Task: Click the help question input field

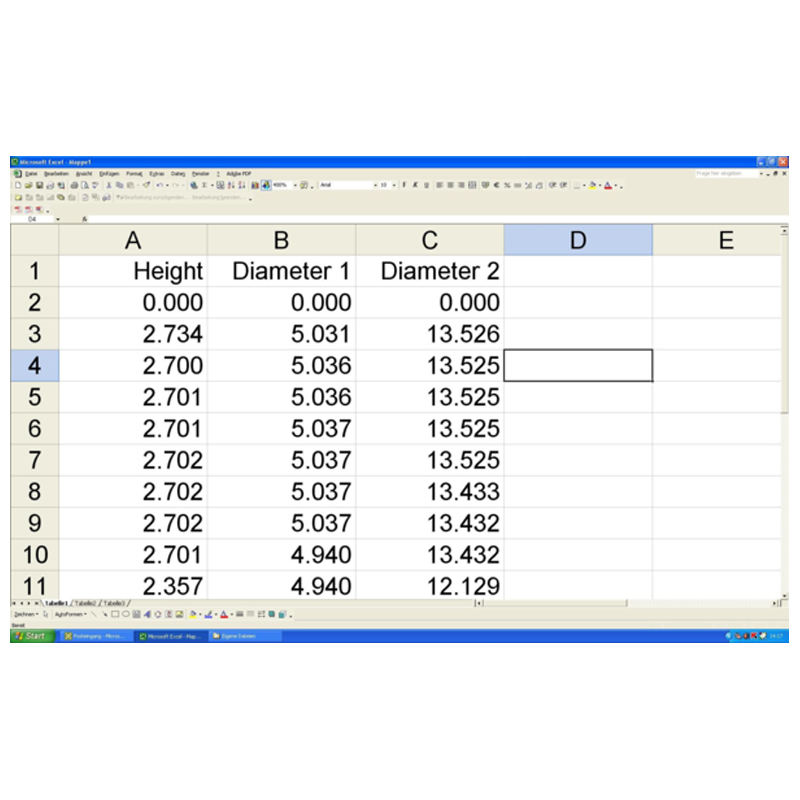Action: pos(727,174)
